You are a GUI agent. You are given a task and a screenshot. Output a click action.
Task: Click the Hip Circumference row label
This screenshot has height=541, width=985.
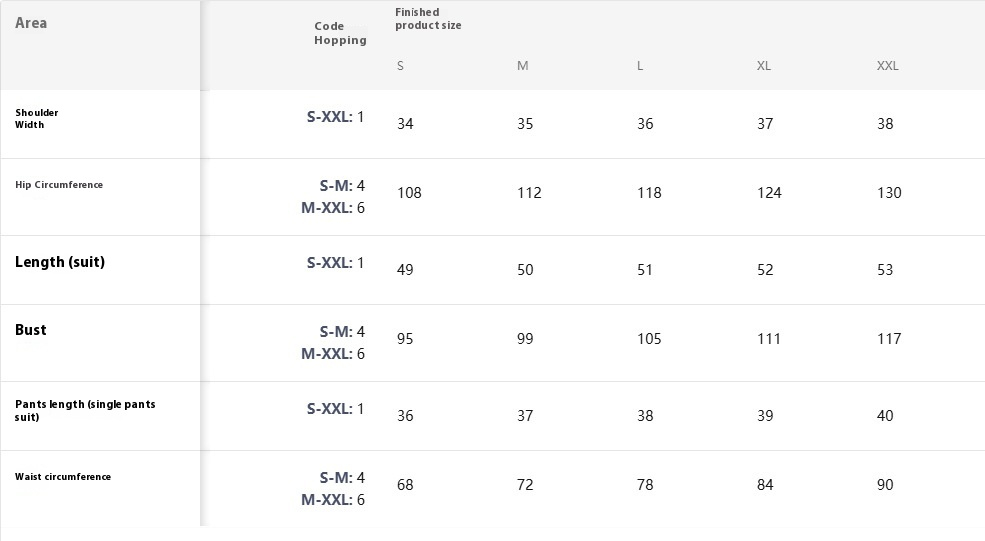click(x=59, y=185)
